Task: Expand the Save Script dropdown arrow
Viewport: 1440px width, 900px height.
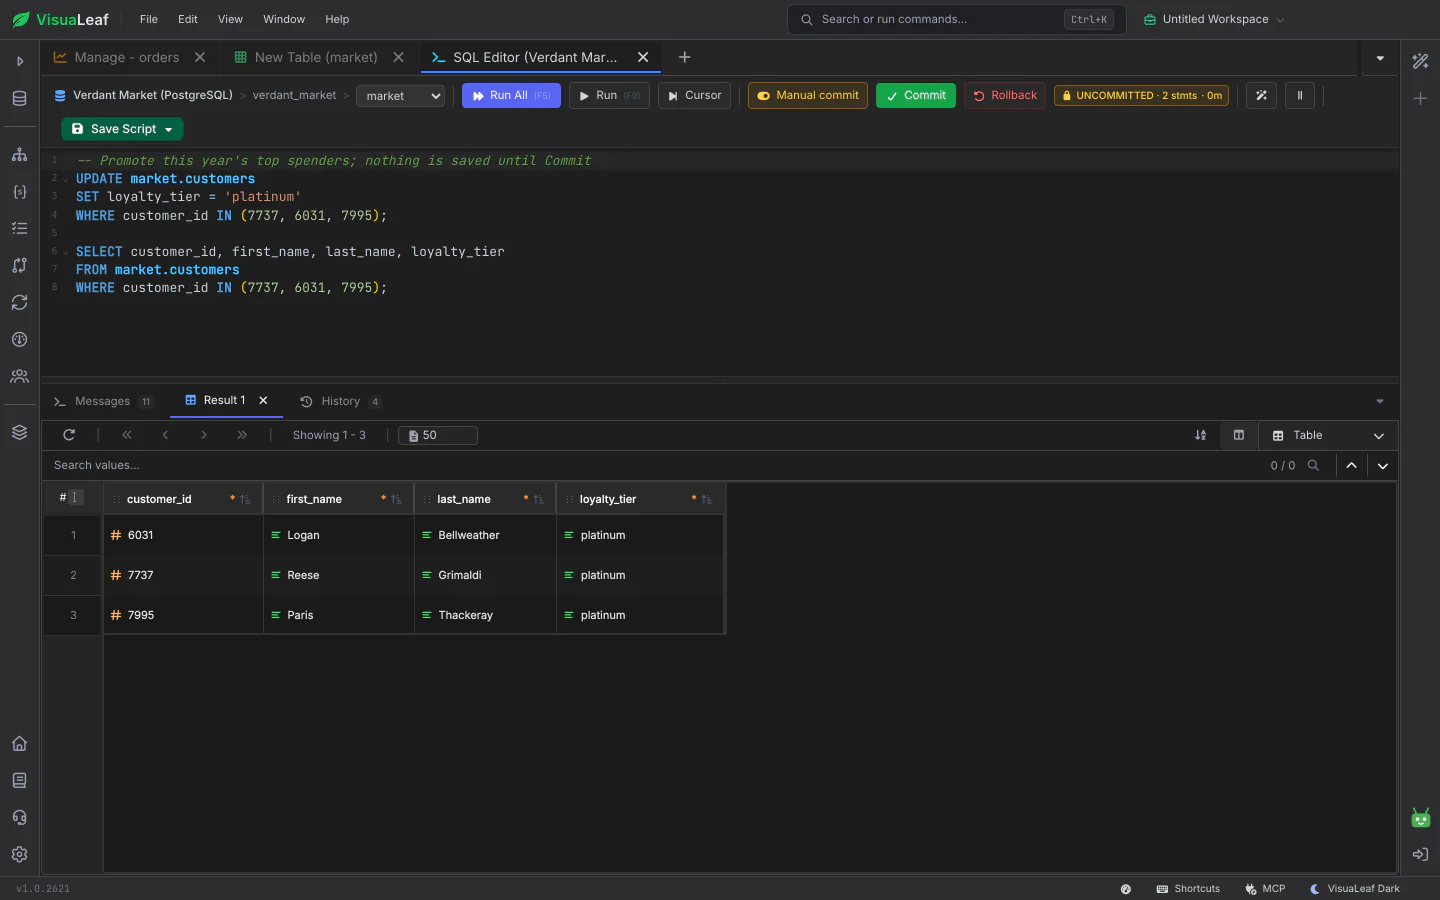Action: 169,130
